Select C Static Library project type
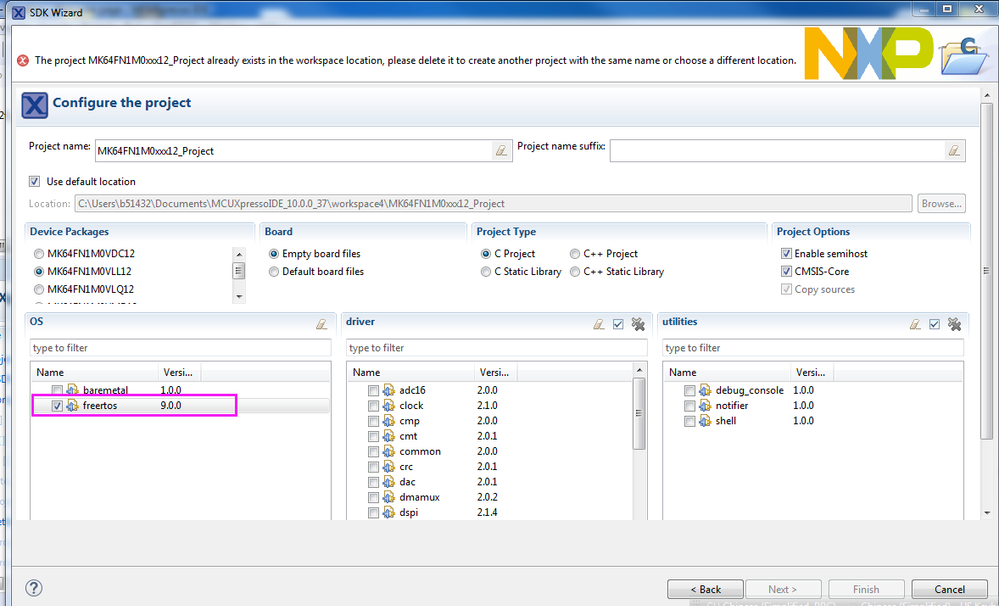This screenshot has height=606, width=999. 485,271
